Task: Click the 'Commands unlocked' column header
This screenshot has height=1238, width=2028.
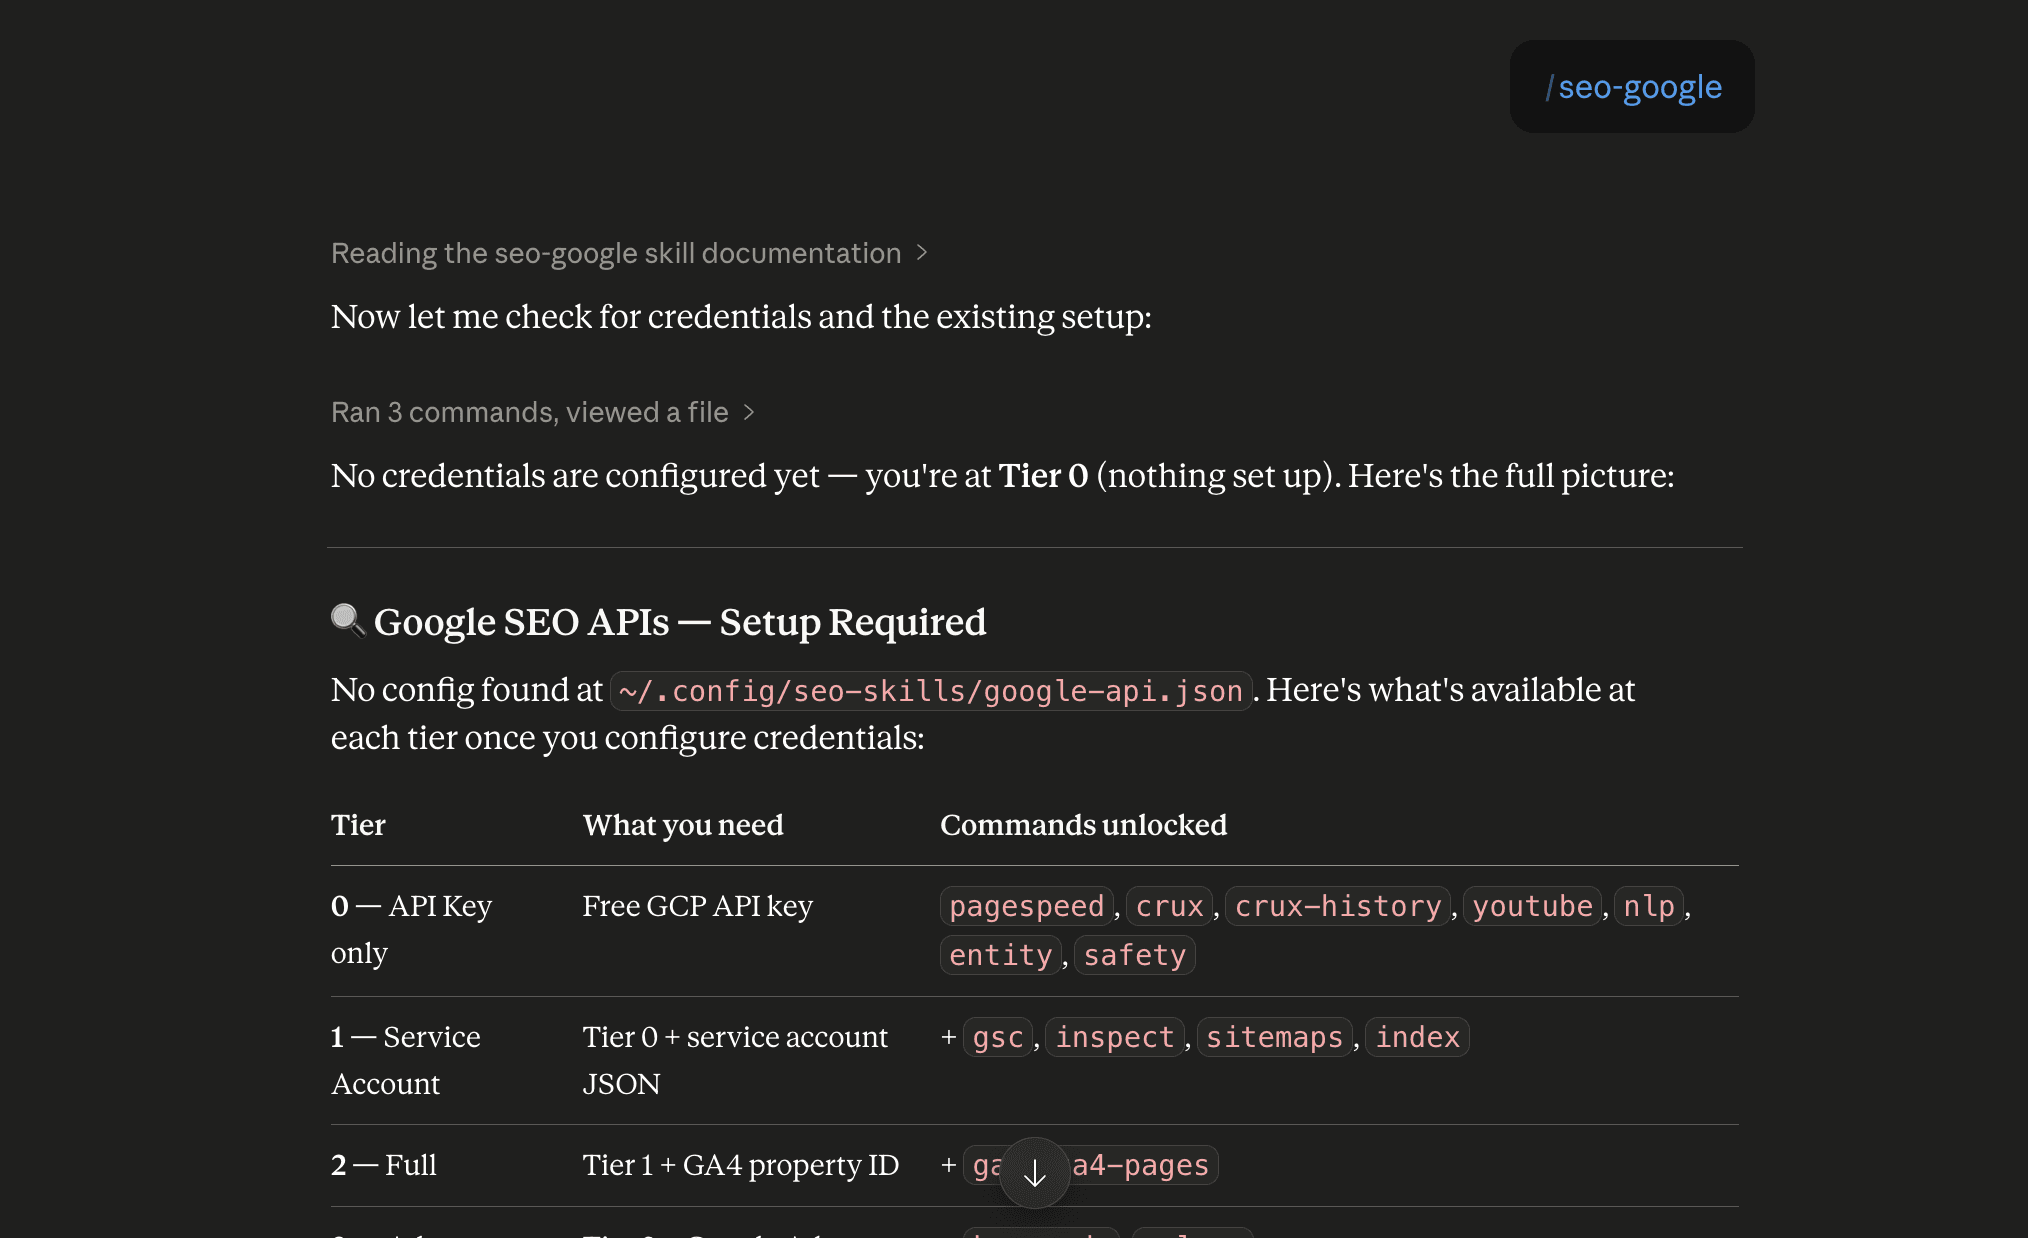Action: pos(1083,825)
